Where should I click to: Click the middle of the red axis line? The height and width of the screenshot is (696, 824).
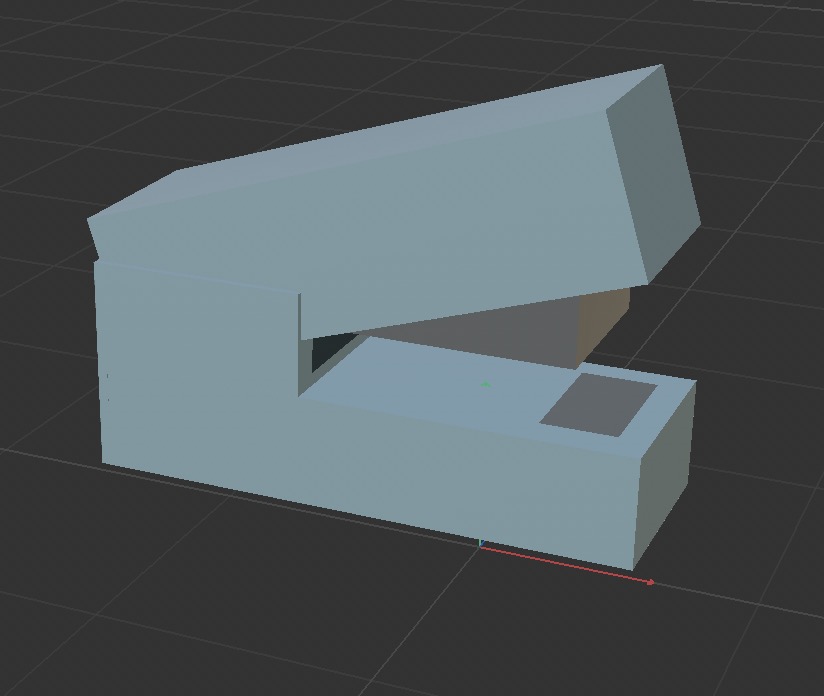[565, 564]
